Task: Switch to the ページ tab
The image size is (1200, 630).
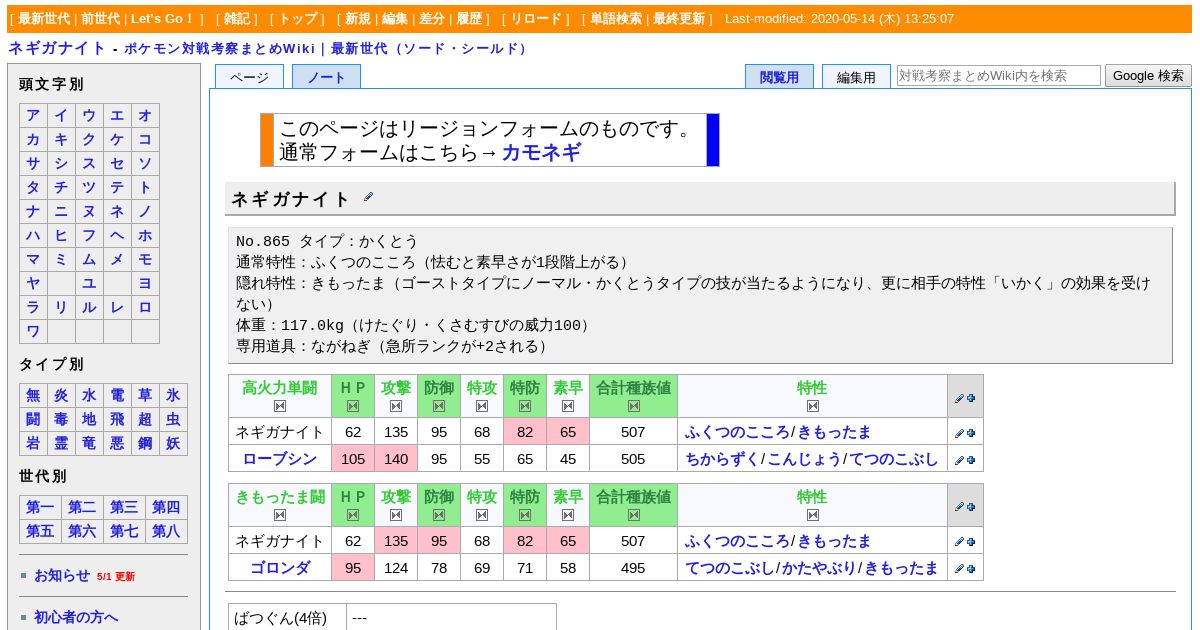Action: tap(249, 77)
